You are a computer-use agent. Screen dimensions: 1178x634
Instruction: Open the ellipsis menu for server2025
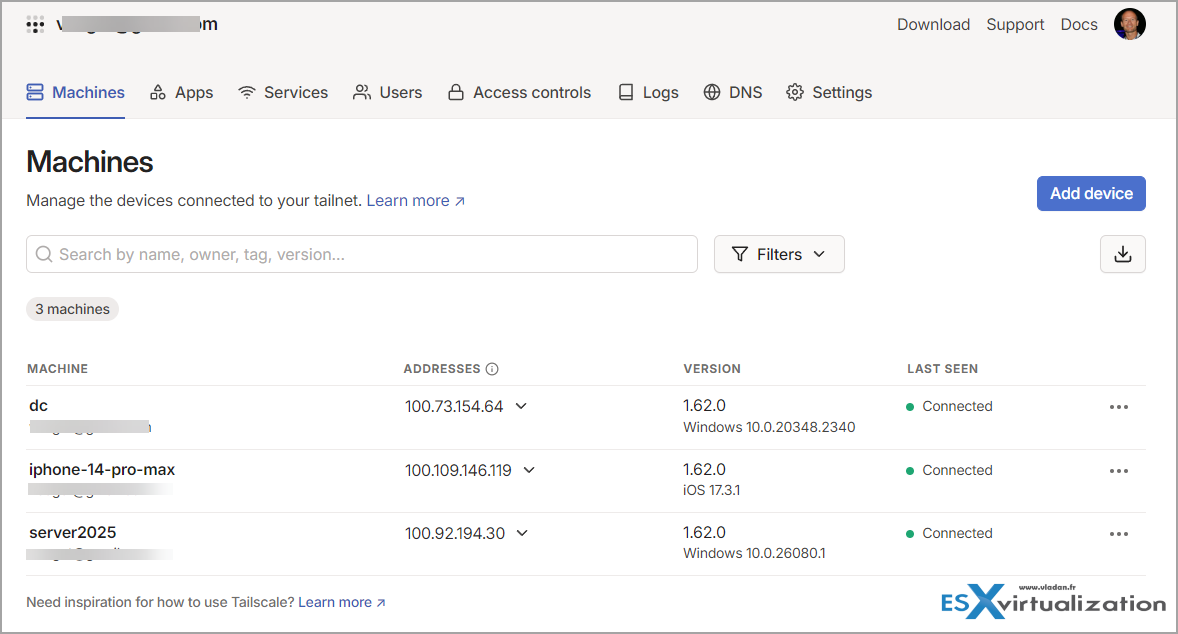tap(1119, 533)
